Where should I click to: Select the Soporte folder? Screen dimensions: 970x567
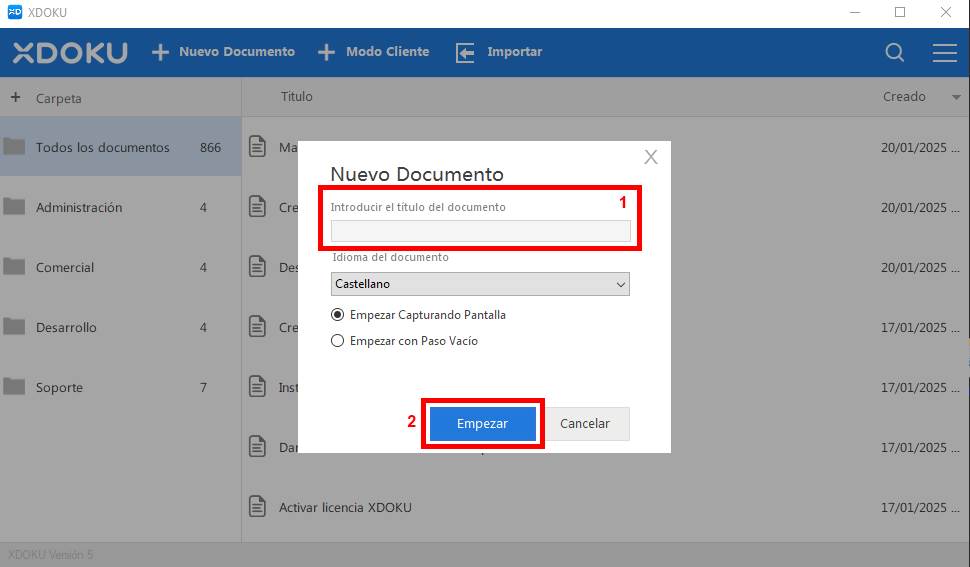(121, 386)
